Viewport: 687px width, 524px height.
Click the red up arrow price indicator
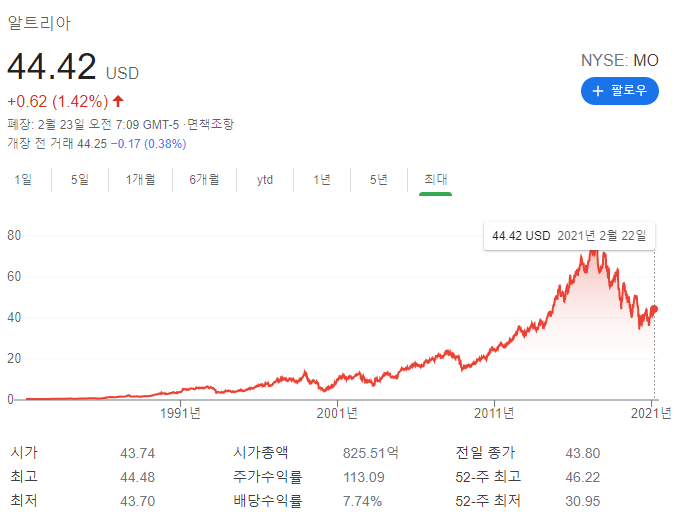tap(118, 102)
